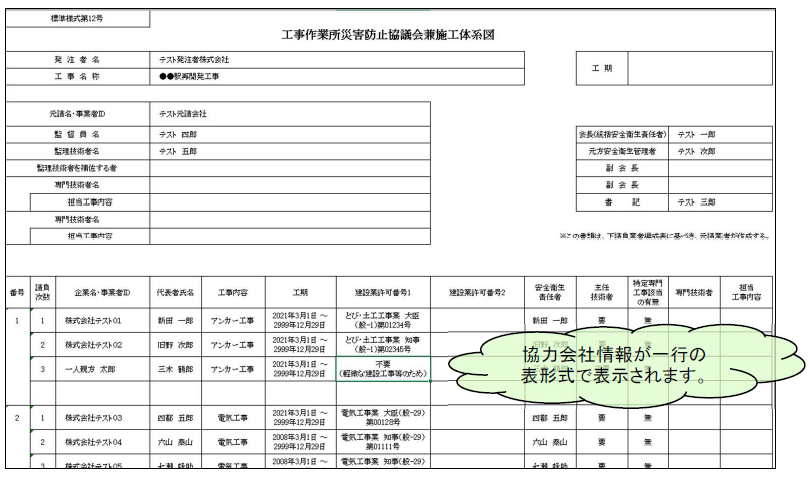The image size is (810, 480).
Task: Click the テスト元請会社 cell
Action: pyautogui.click(x=290, y=114)
